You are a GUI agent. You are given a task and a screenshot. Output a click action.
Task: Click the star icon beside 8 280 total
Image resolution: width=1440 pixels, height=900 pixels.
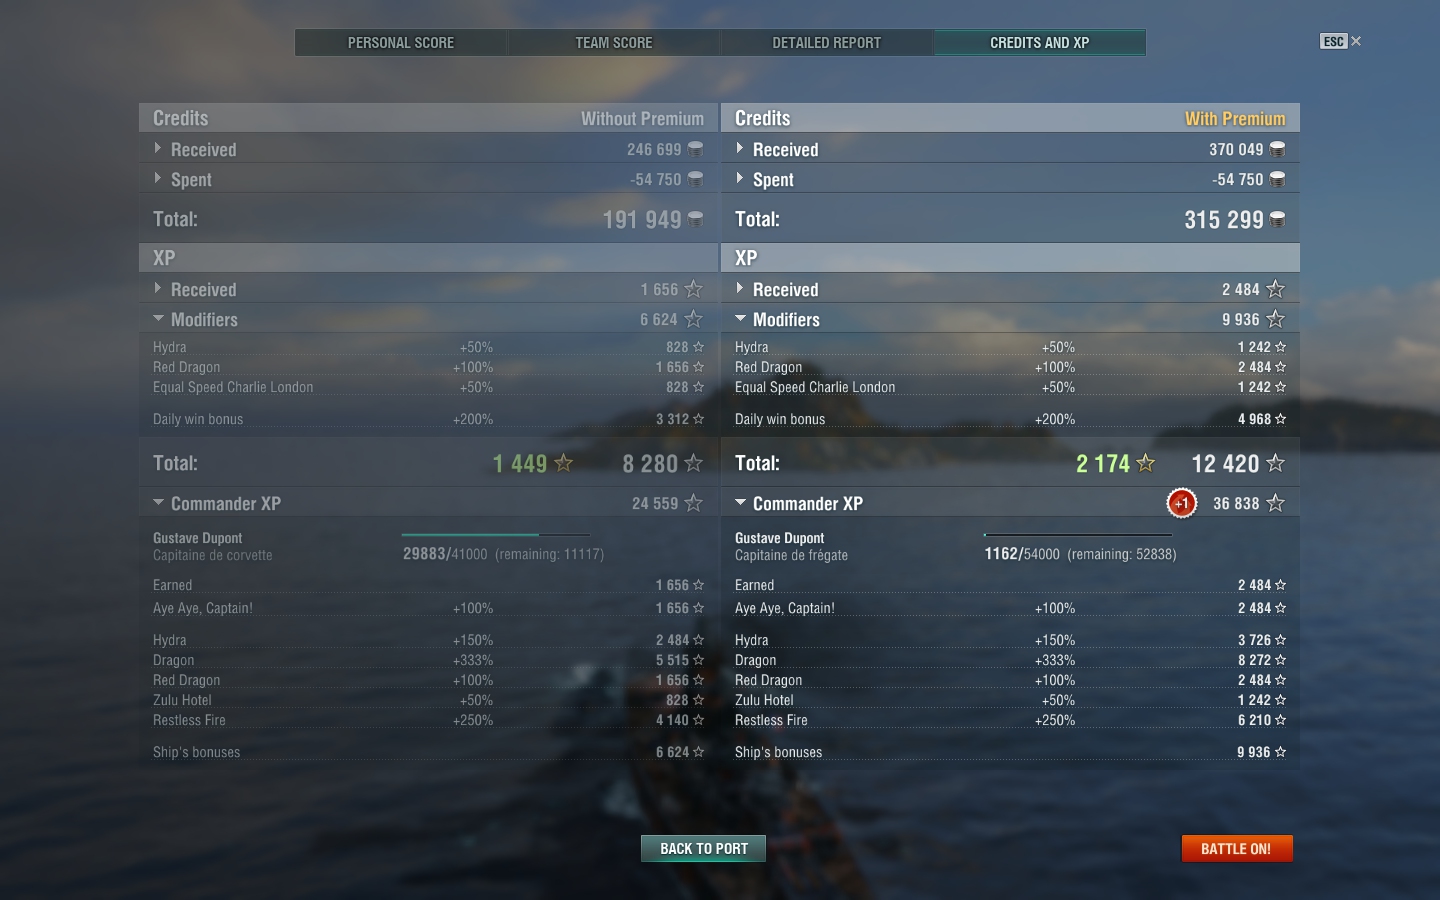(693, 463)
